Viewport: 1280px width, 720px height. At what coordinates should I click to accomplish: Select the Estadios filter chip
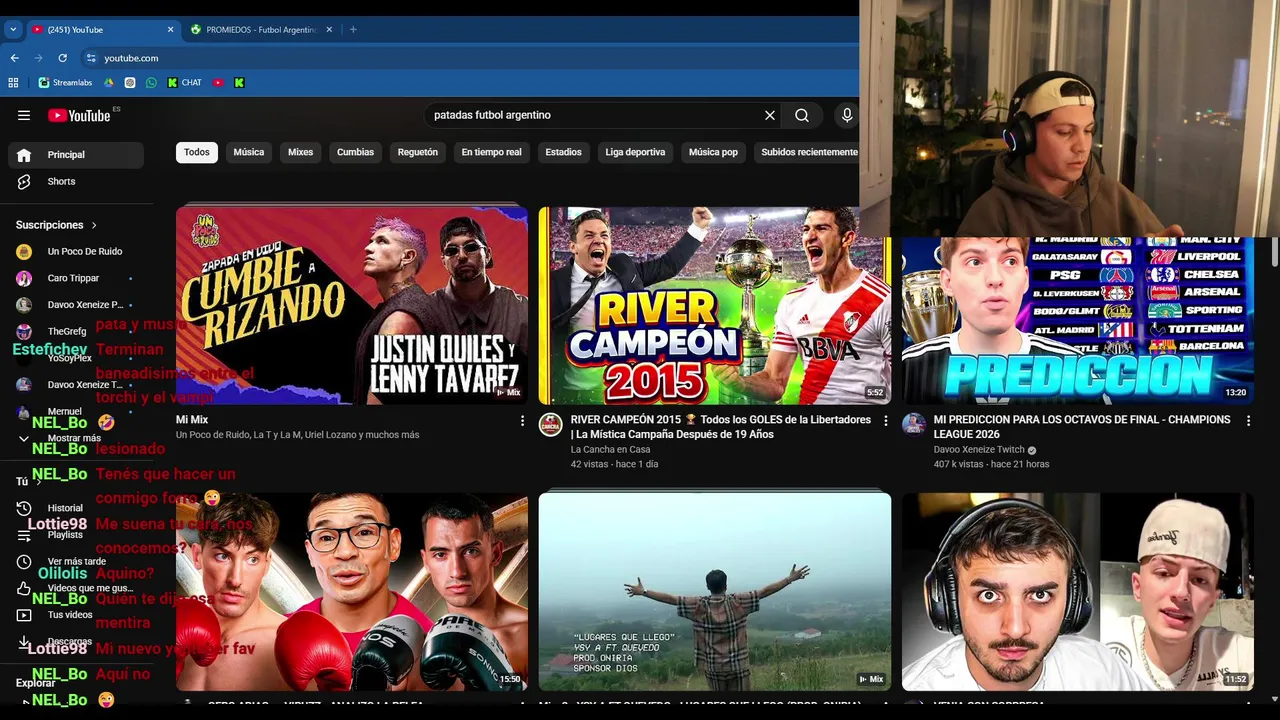coord(563,152)
